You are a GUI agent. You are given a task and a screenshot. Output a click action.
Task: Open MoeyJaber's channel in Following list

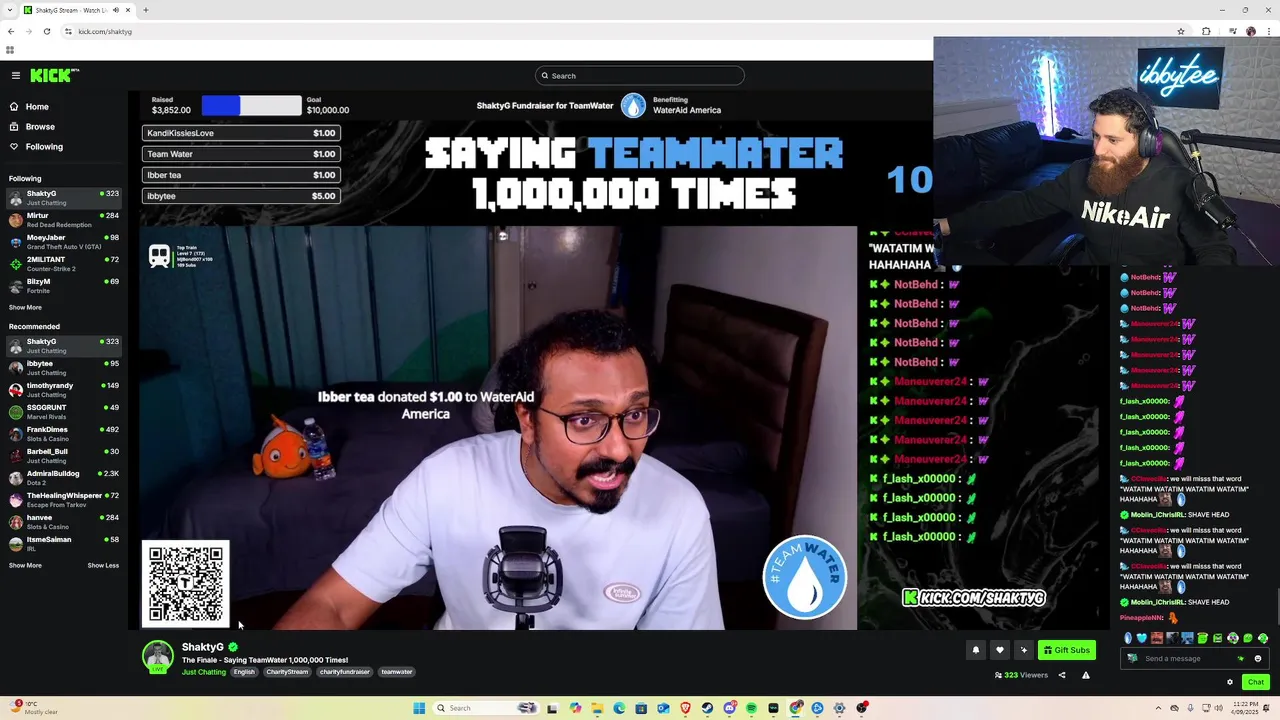point(64,242)
